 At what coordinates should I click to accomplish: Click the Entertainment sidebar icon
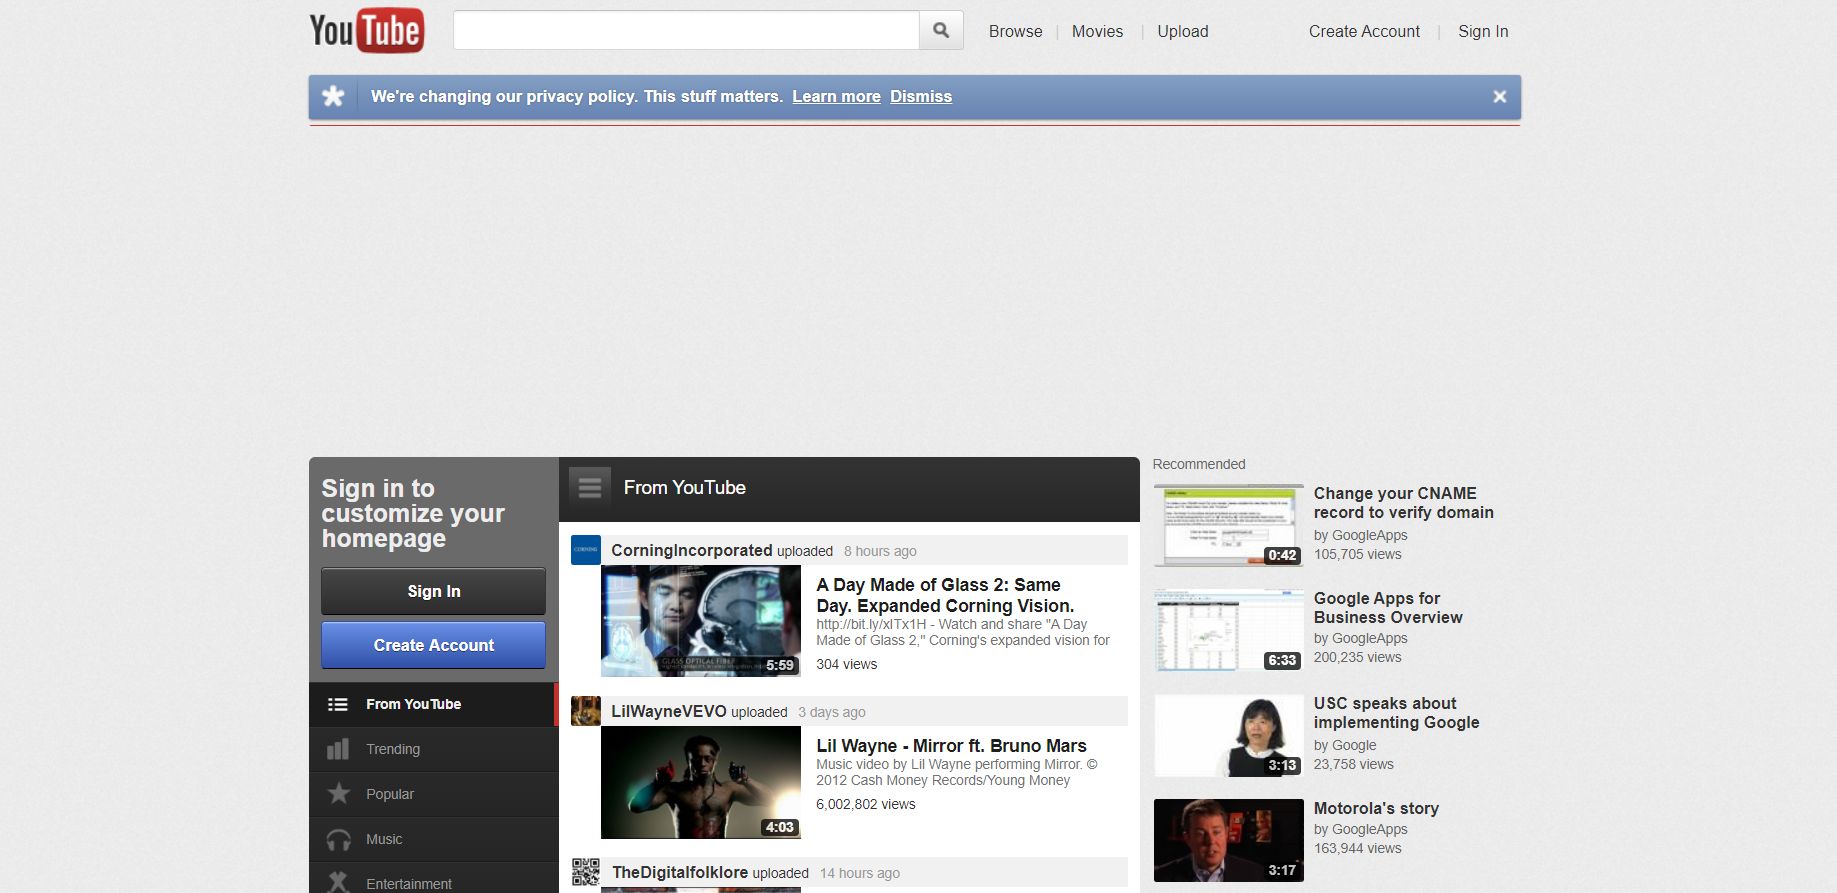pos(338,882)
